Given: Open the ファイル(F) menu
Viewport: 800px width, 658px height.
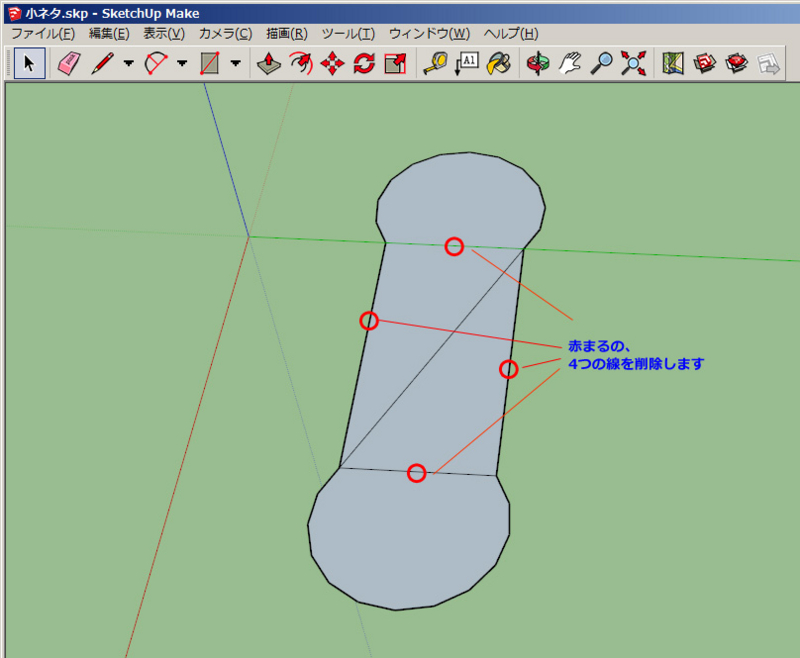Looking at the screenshot, I should pyautogui.click(x=43, y=34).
